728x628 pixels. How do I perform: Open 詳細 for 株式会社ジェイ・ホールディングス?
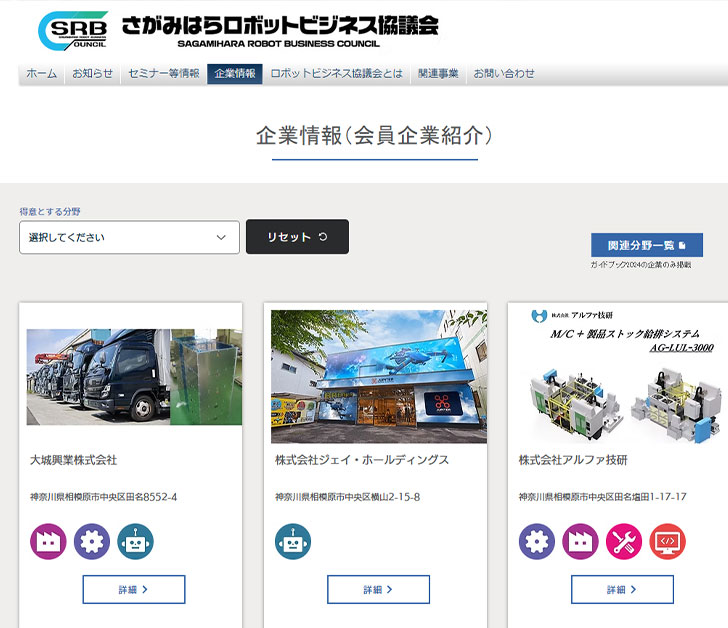click(x=378, y=589)
